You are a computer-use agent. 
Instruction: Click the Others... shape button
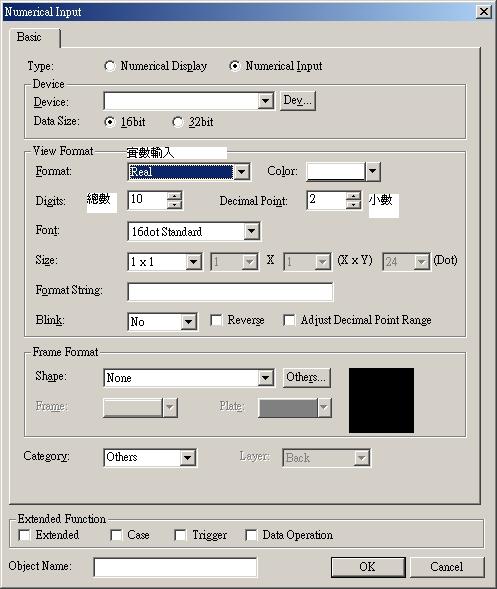click(307, 377)
